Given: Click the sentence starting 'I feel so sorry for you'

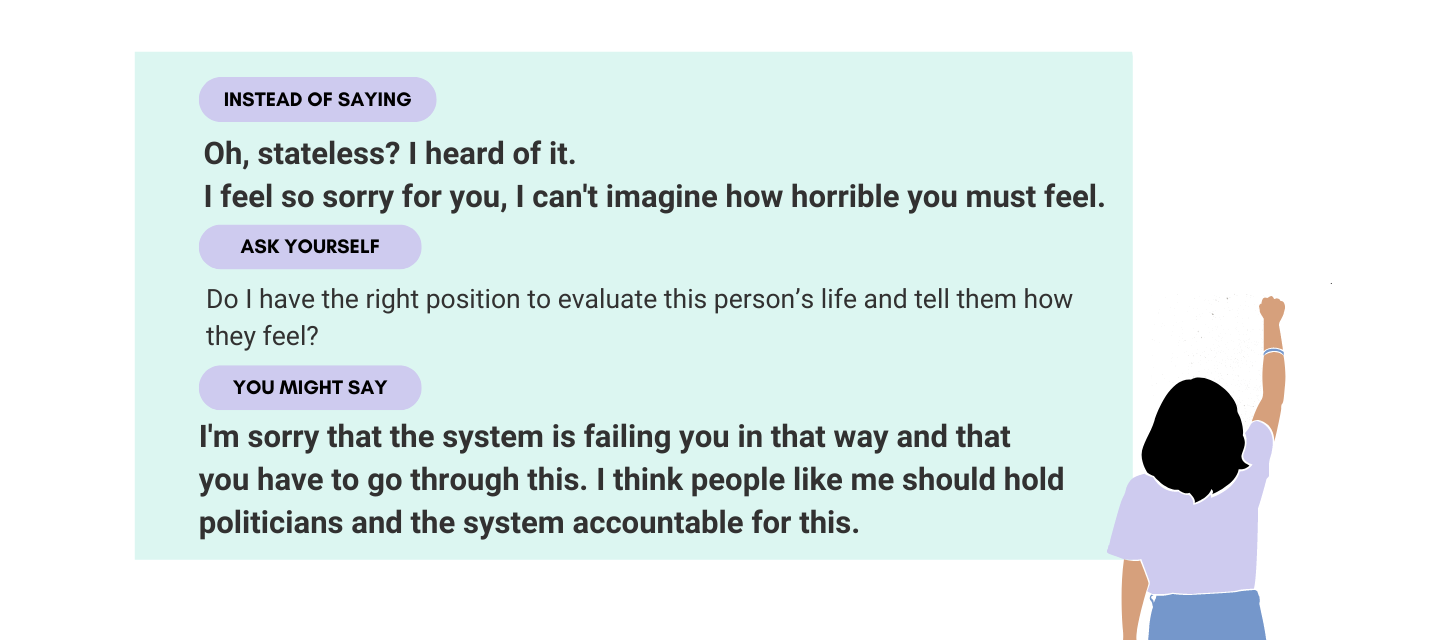Looking at the screenshot, I should (x=654, y=198).
